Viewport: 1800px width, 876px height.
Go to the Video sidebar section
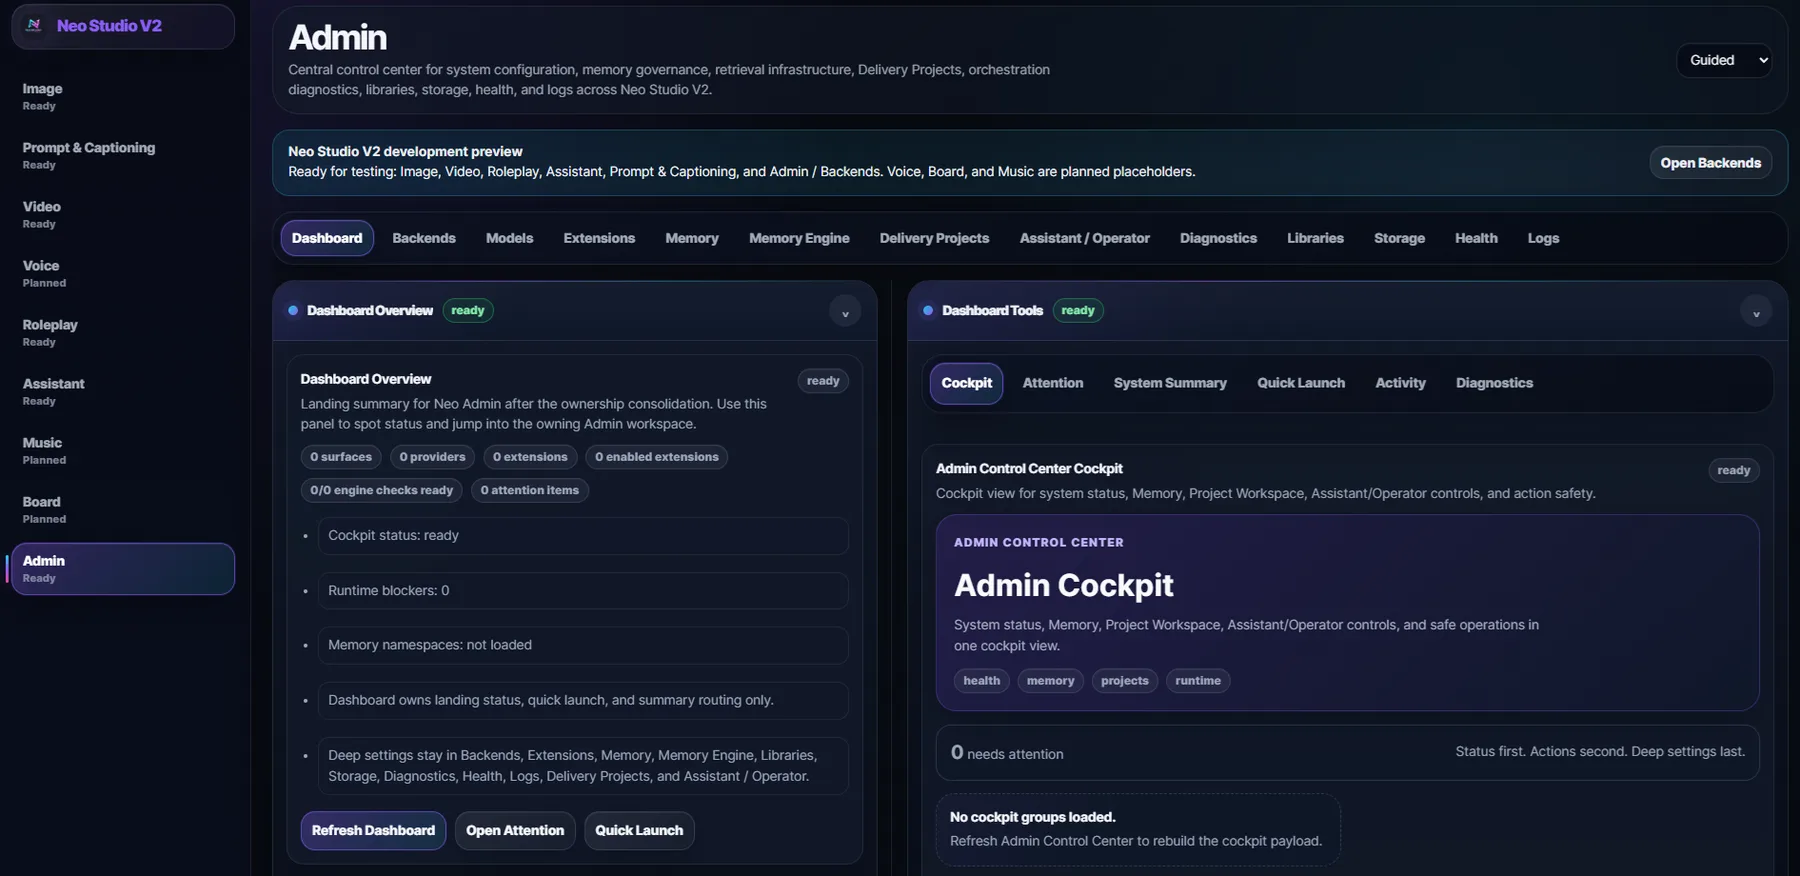pos(123,214)
